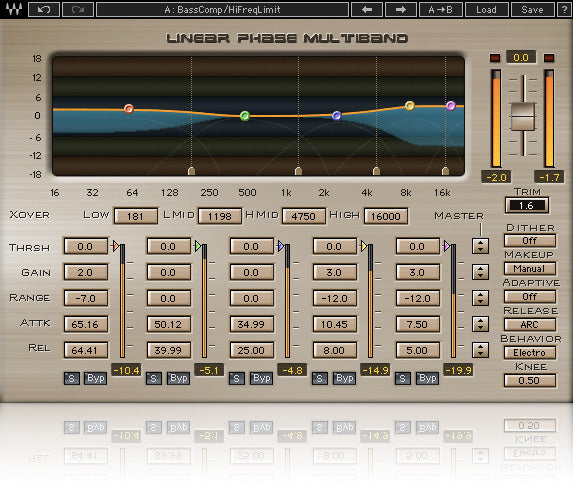The width and height of the screenshot is (573, 497).
Task: Click the High crossover 16000 field
Action: coord(386,216)
